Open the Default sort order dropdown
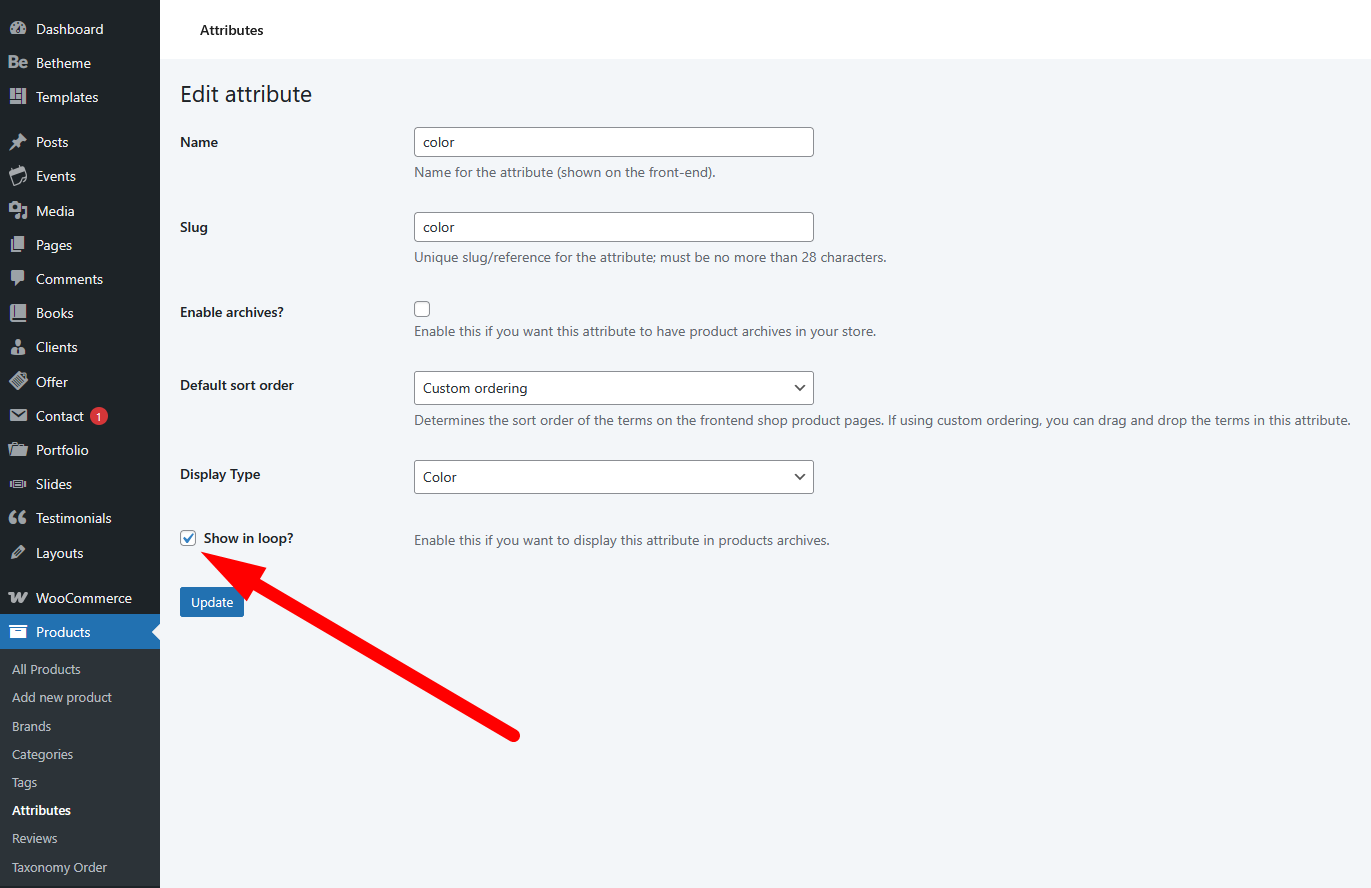 [x=613, y=388]
